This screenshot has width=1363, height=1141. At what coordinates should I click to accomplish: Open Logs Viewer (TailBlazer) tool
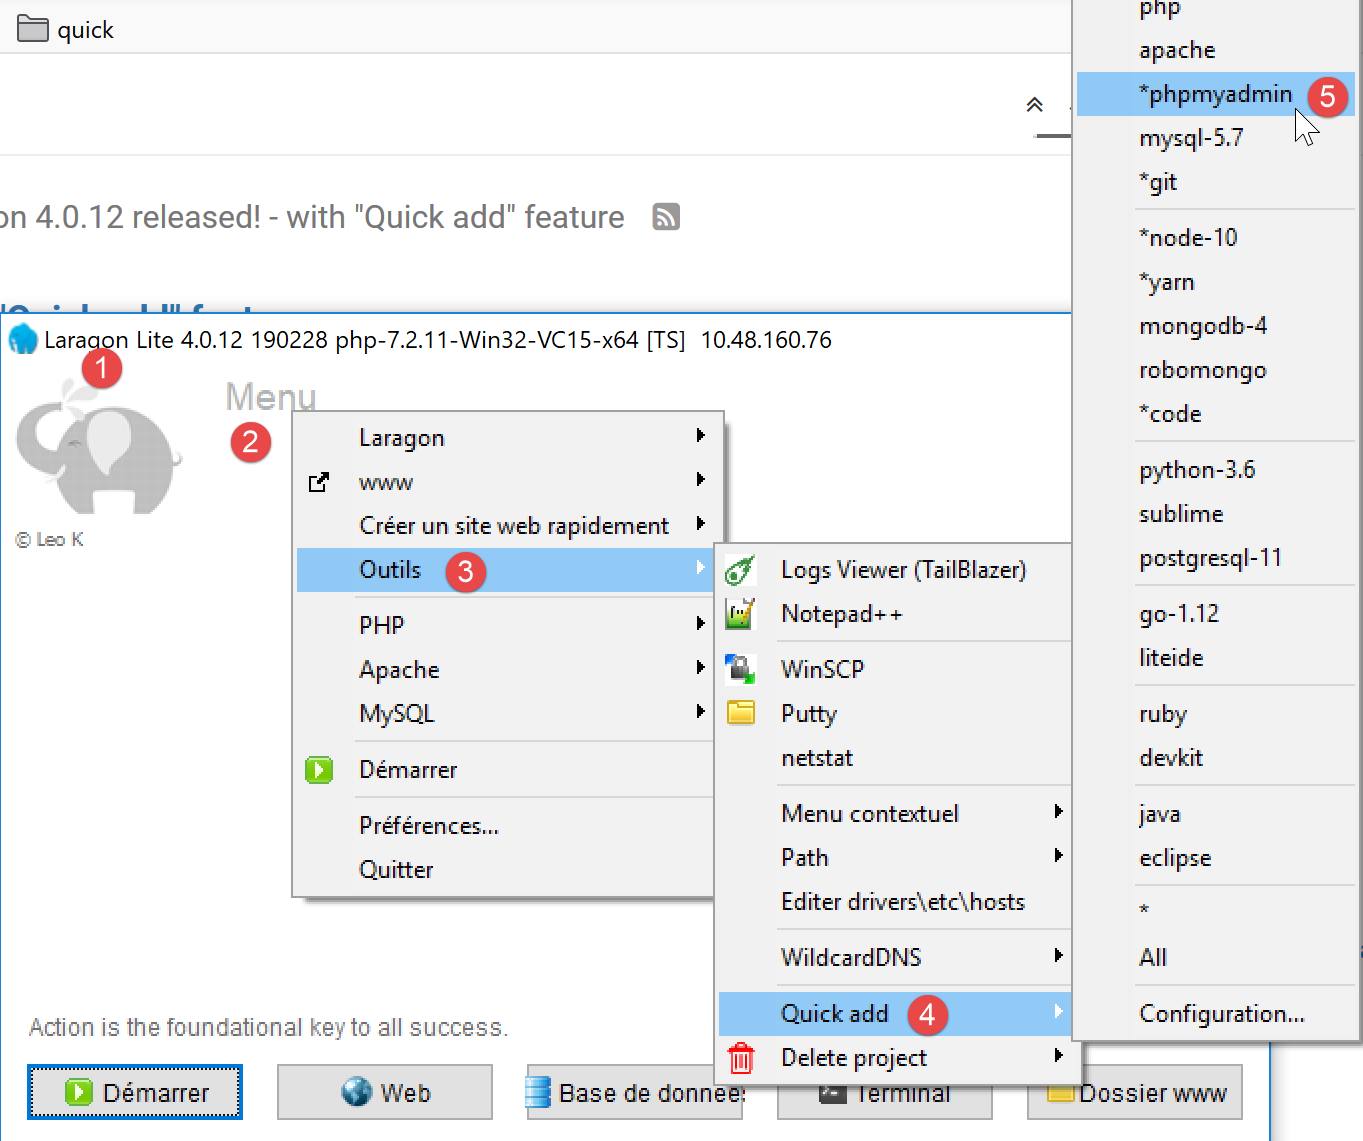pyautogui.click(x=902, y=570)
